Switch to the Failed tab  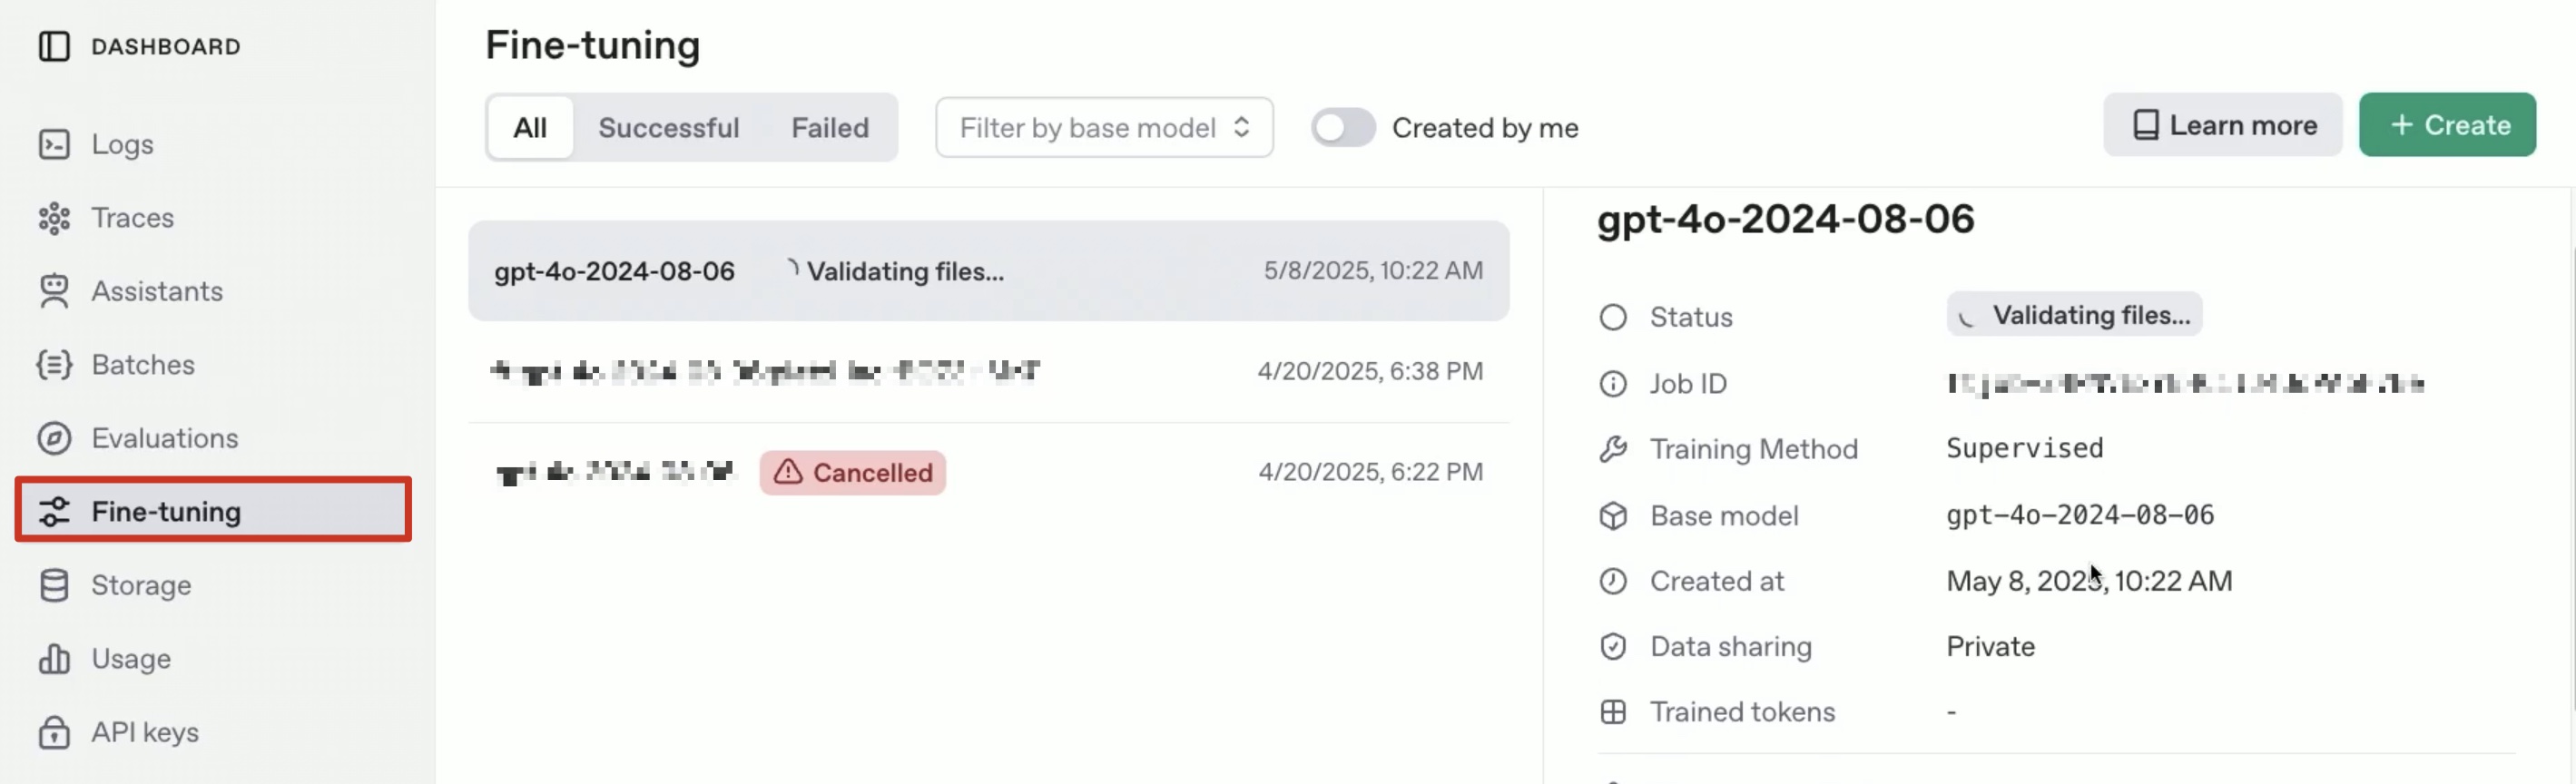[x=830, y=127]
